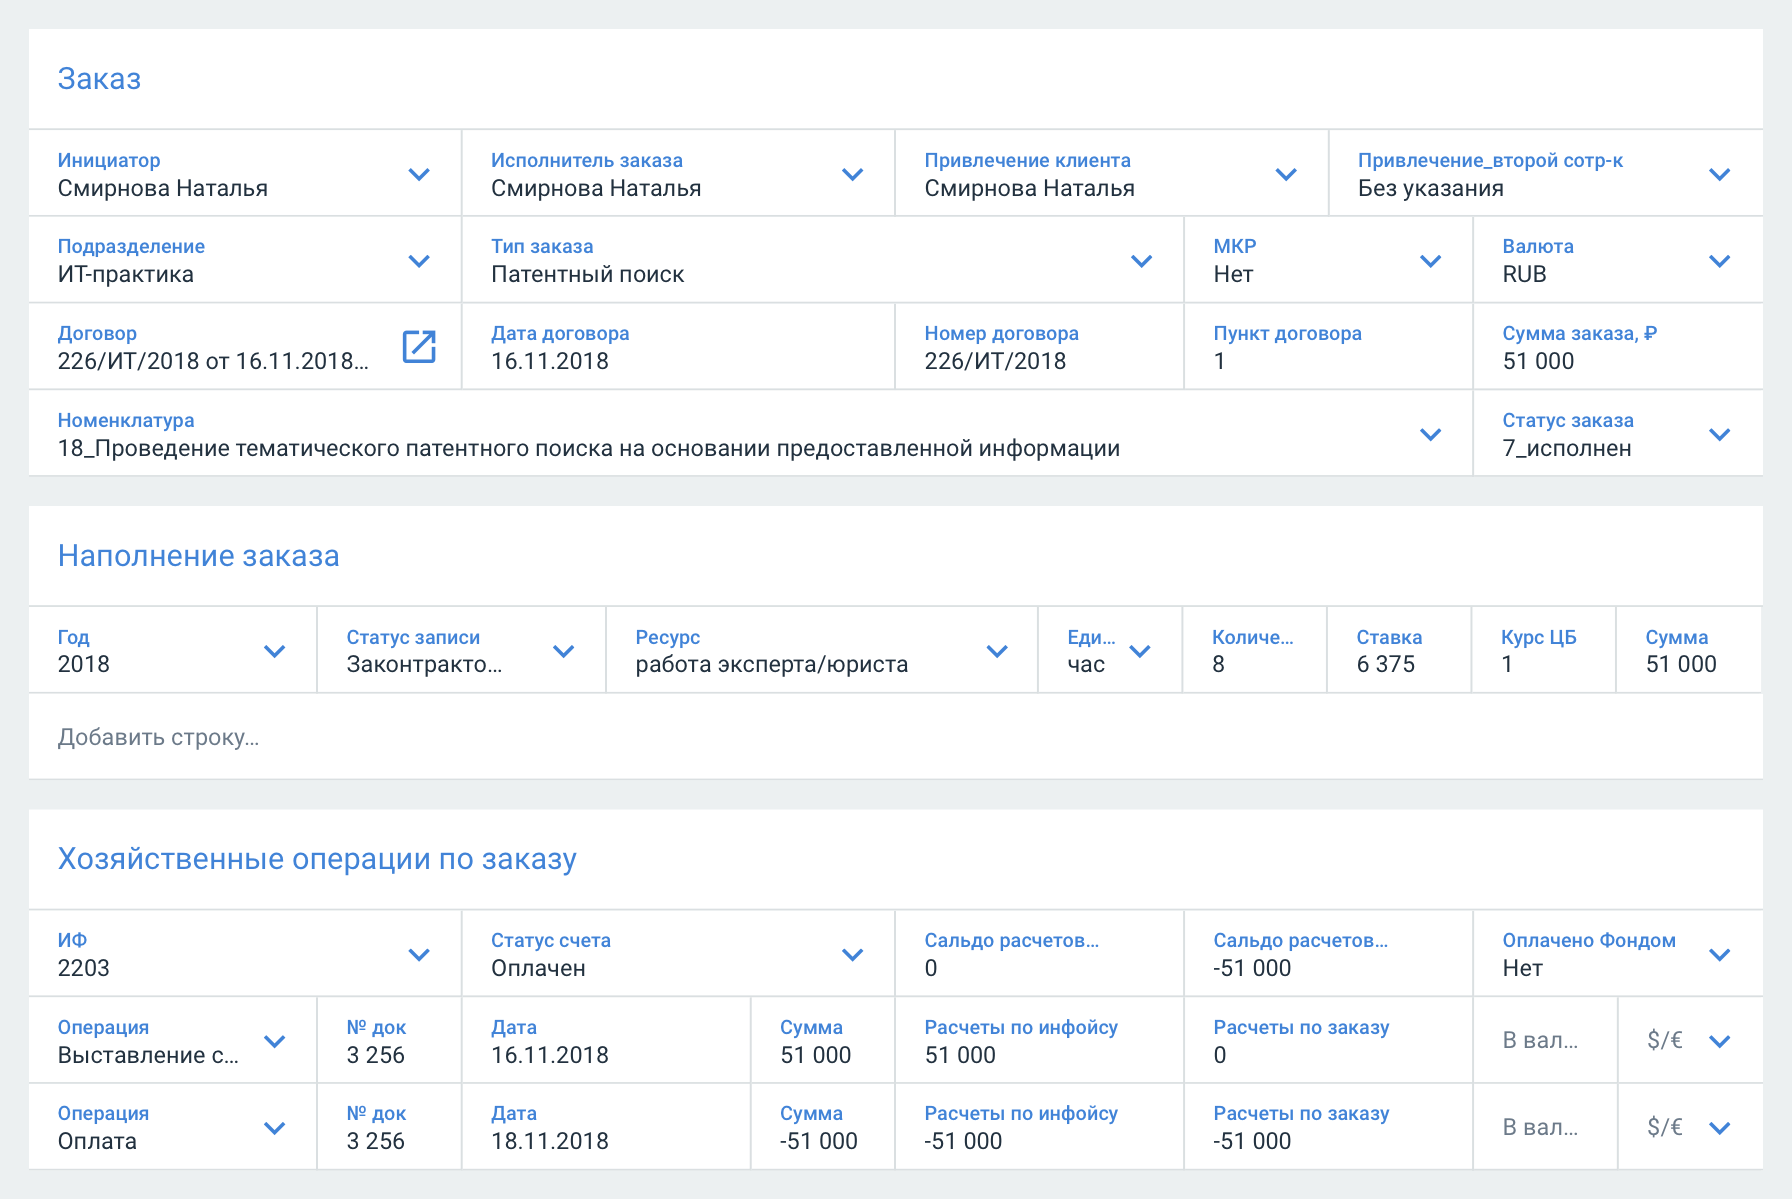The height and width of the screenshot is (1199, 1792).
Task: Open the Тип заказа dropdown
Action: tap(1141, 261)
